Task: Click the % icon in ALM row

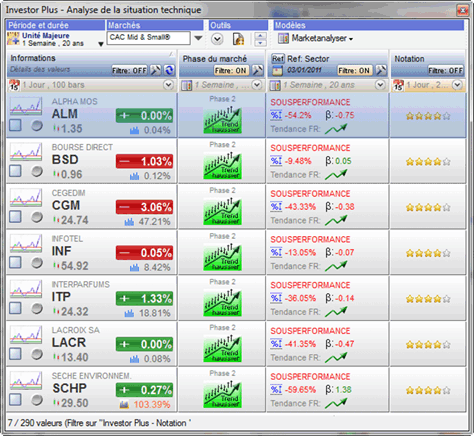Action: click(276, 115)
